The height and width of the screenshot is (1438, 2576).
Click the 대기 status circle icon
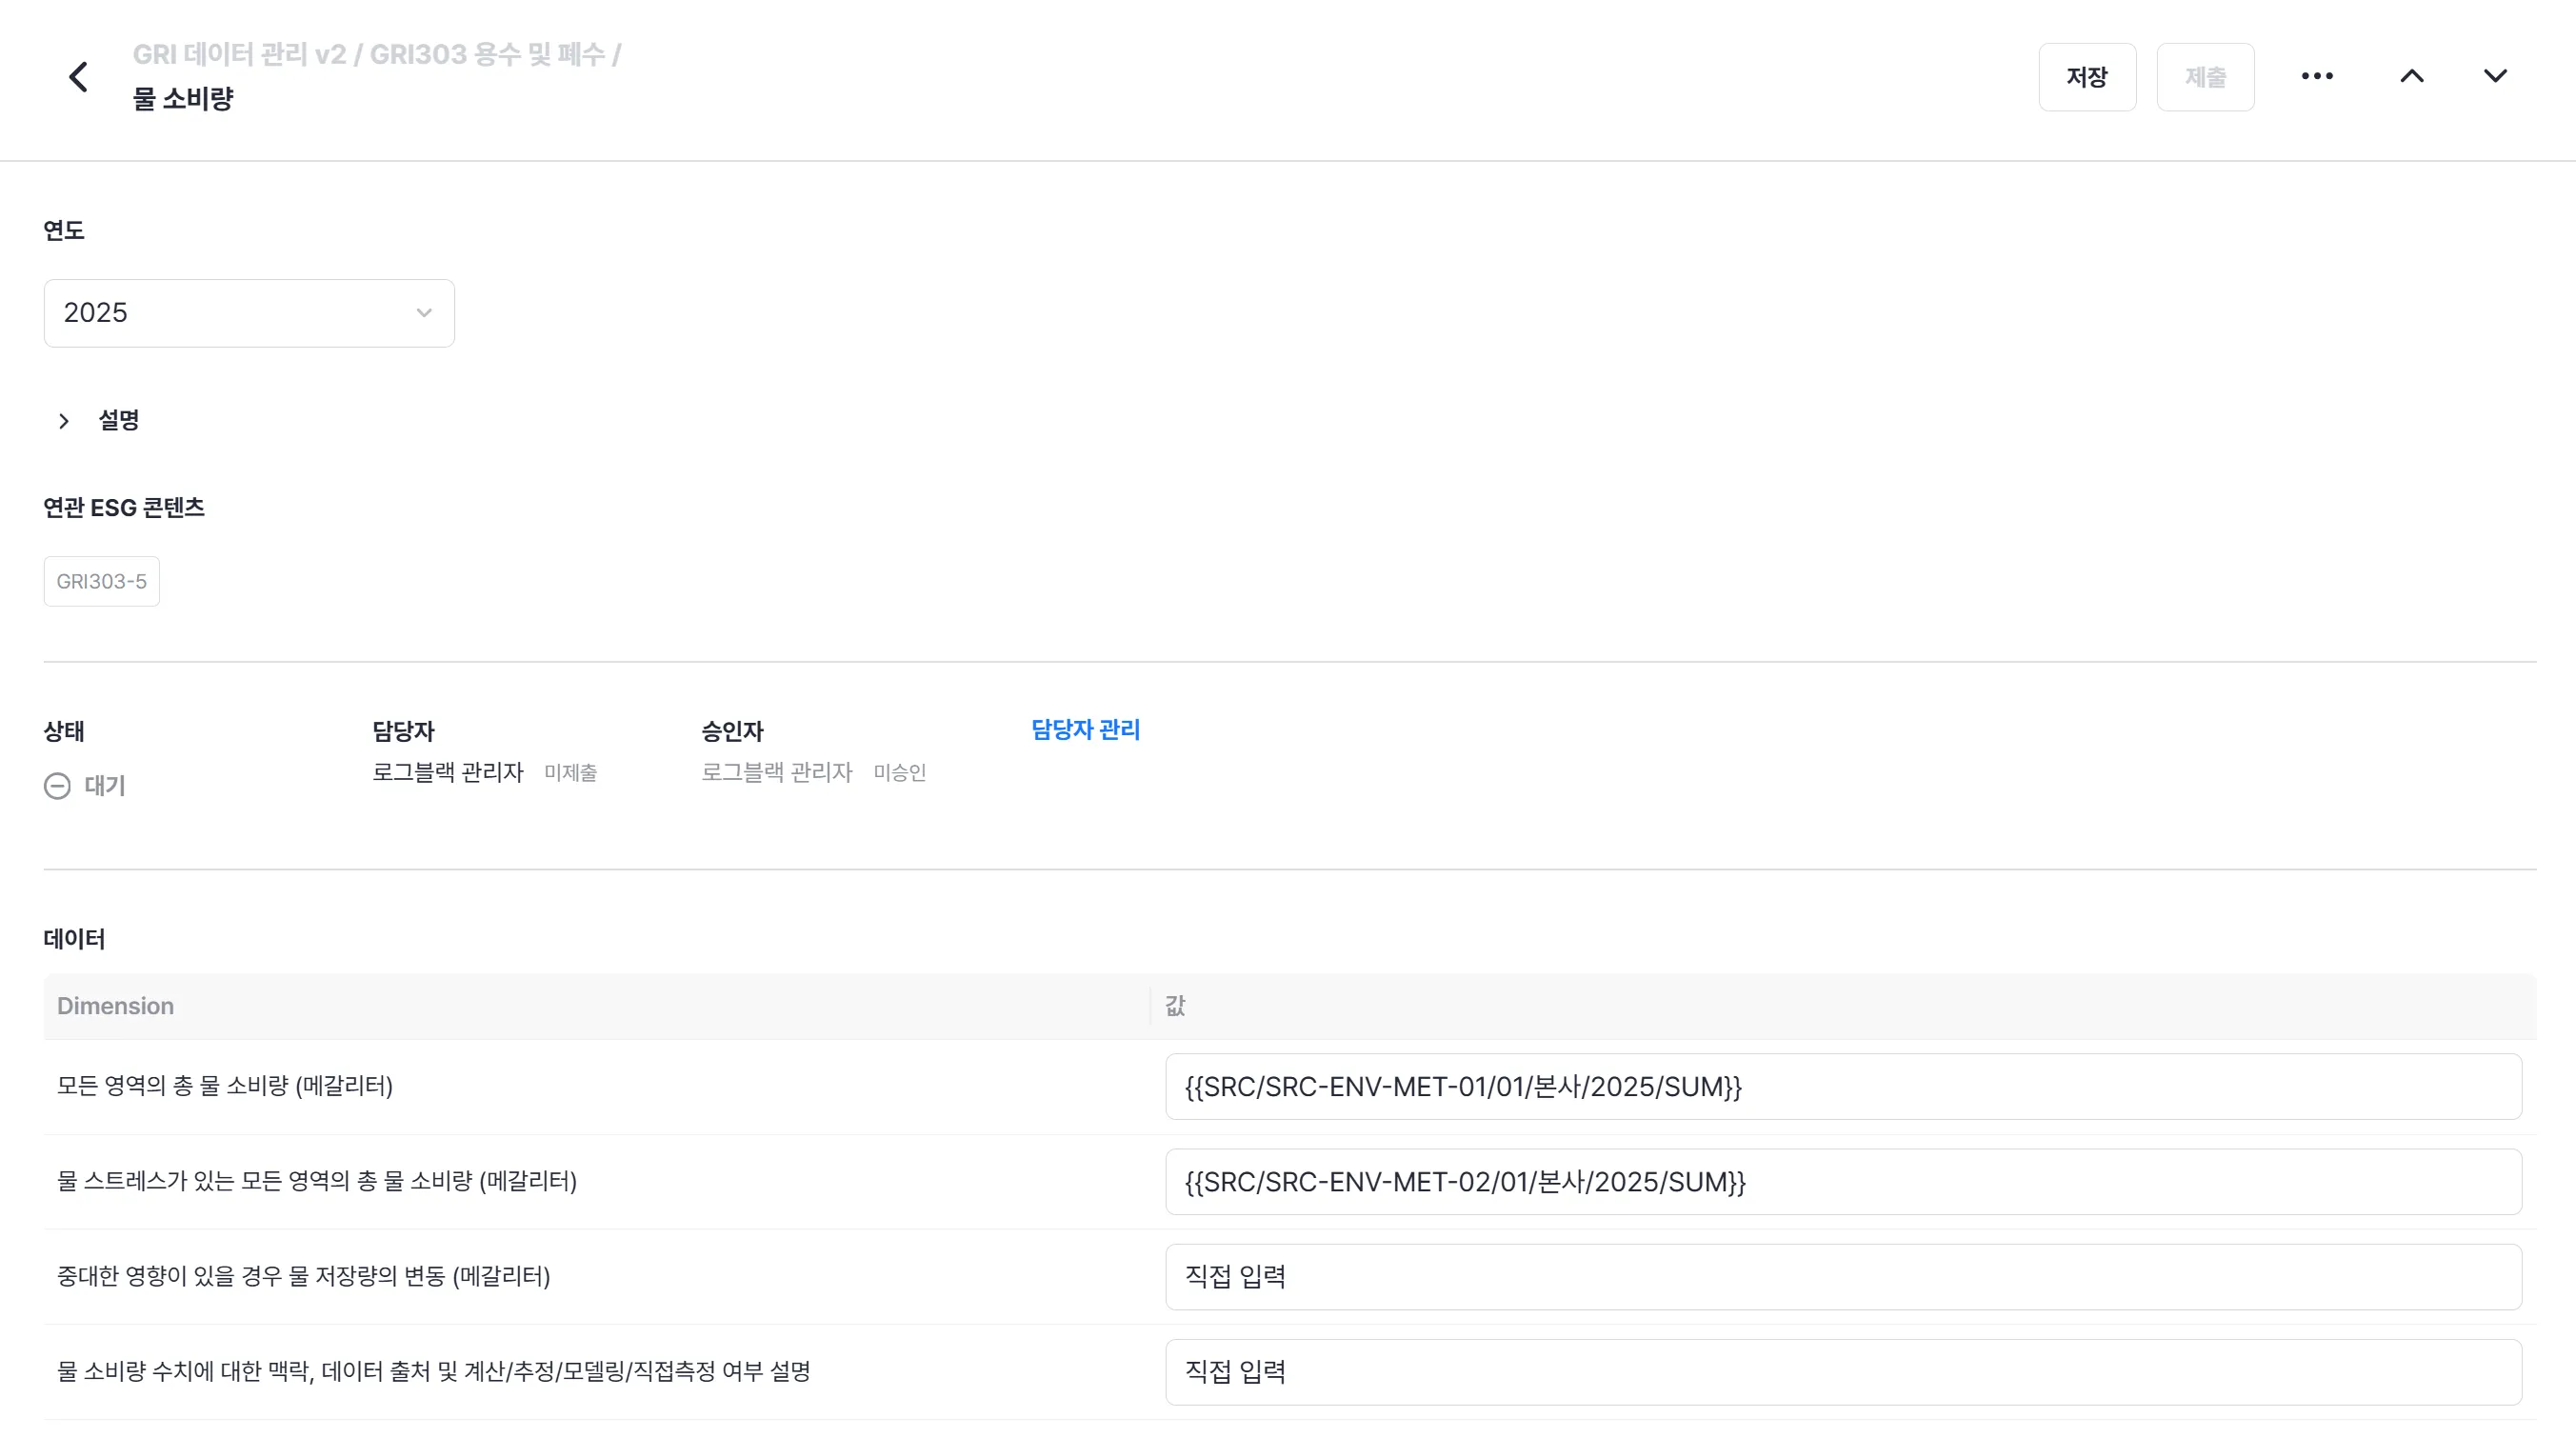57,786
